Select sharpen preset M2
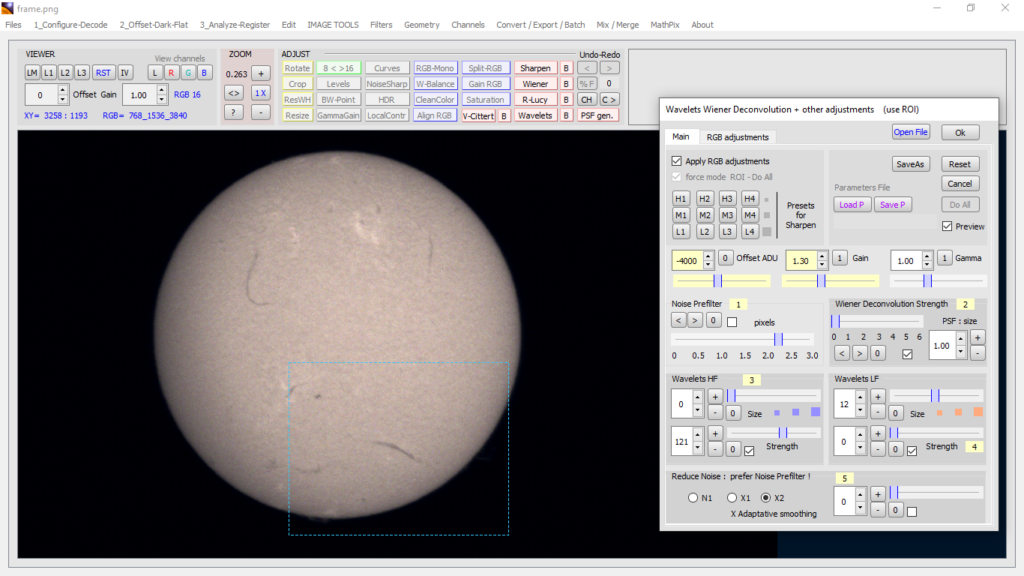The width and height of the screenshot is (1024, 576). 704,215
